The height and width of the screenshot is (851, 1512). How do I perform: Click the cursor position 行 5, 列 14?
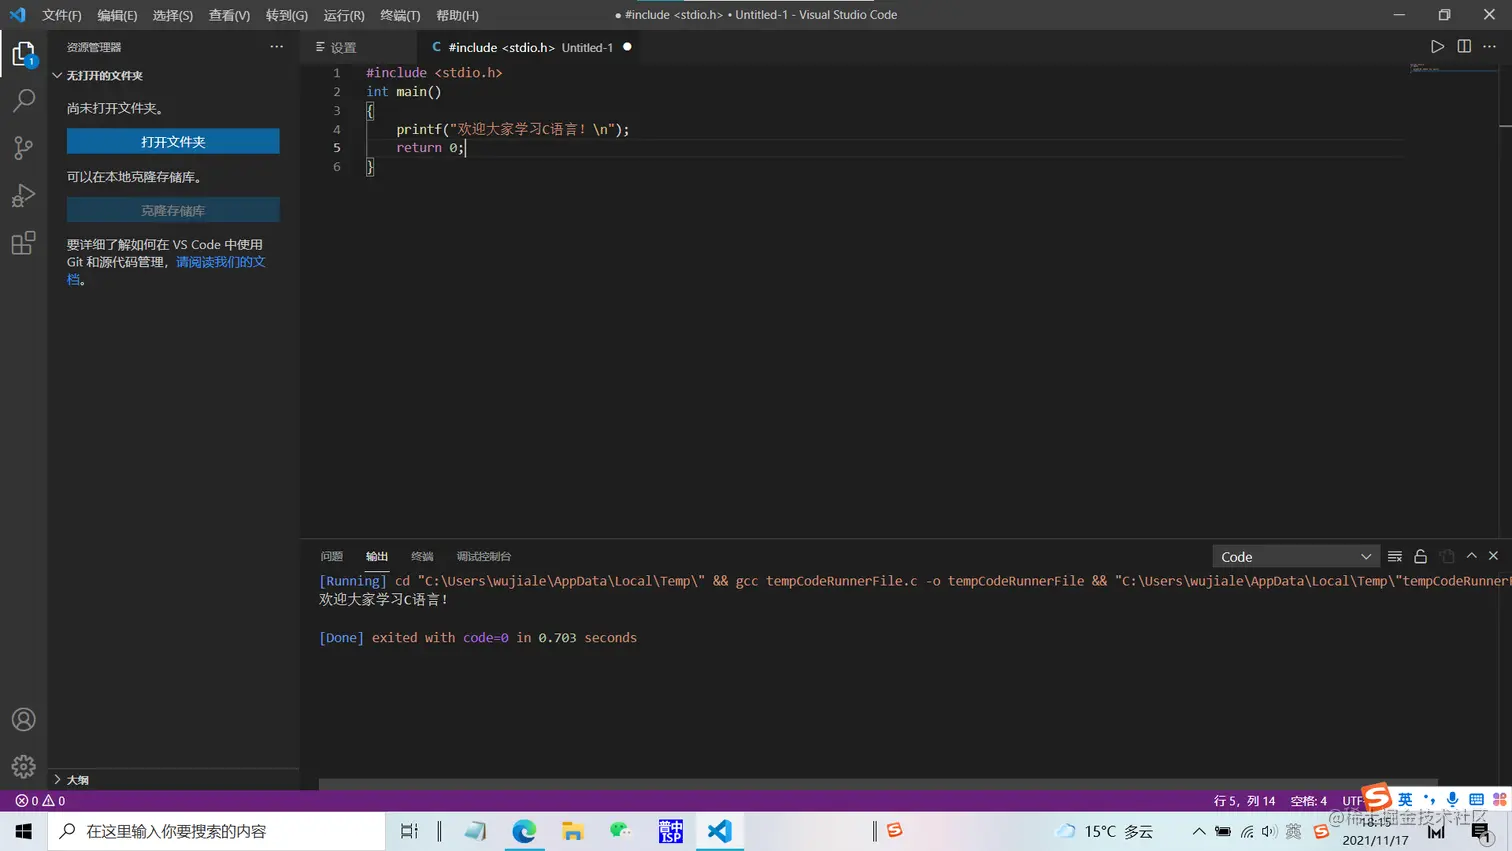(x=1244, y=801)
